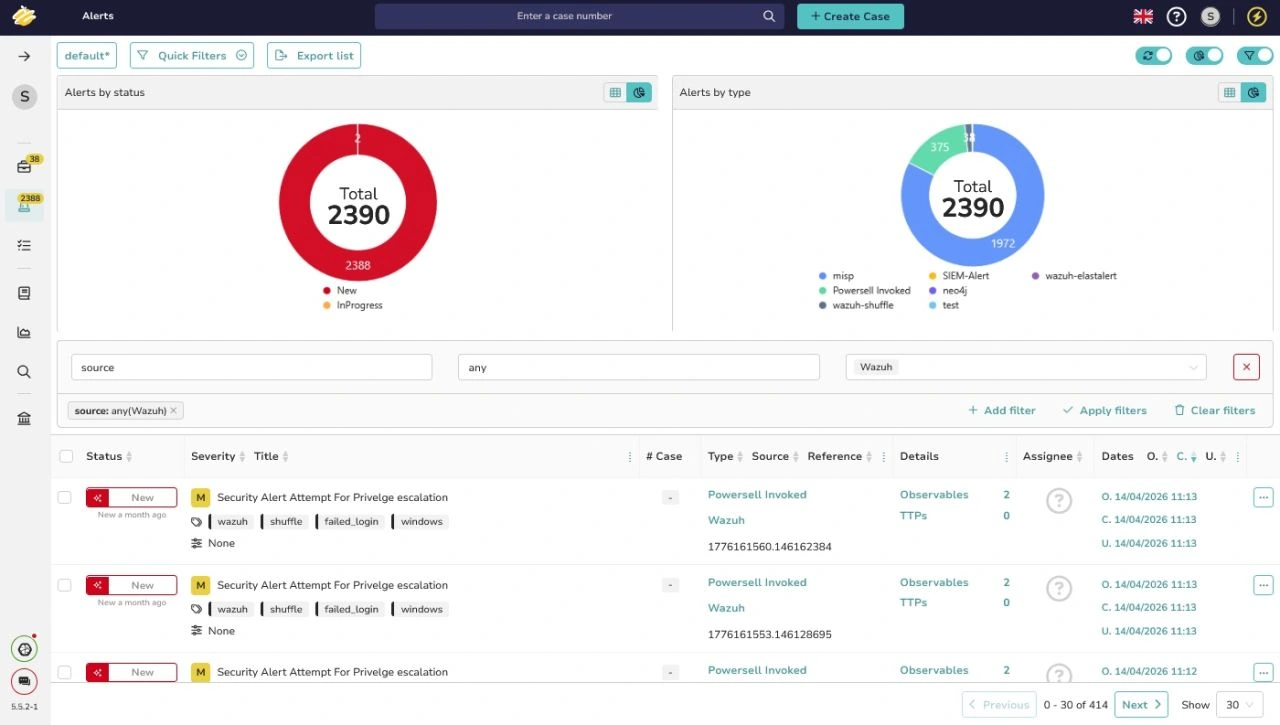Toggle the filters panel switch
Image resolution: width=1280 pixels, height=725 pixels.
1255,56
